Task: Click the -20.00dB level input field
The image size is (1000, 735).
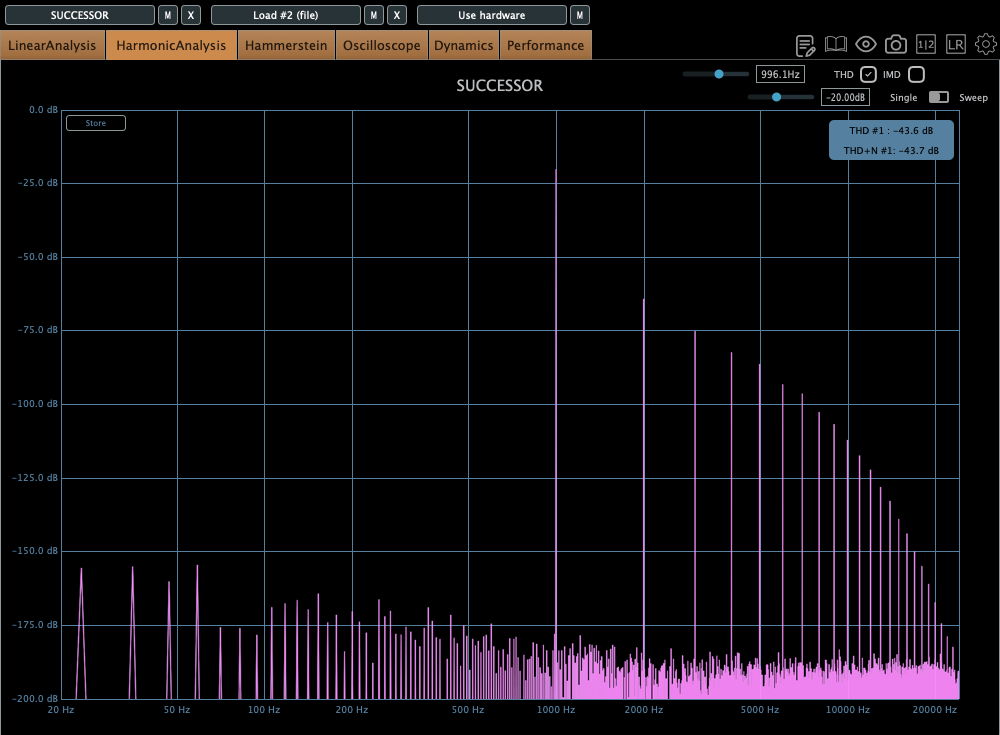Action: (x=845, y=97)
